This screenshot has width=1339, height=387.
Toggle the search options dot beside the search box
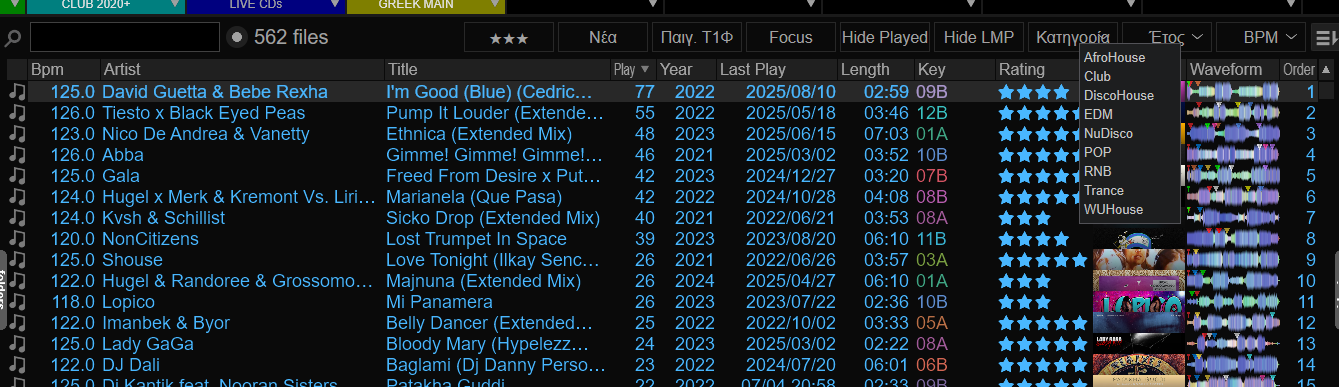click(x=237, y=38)
